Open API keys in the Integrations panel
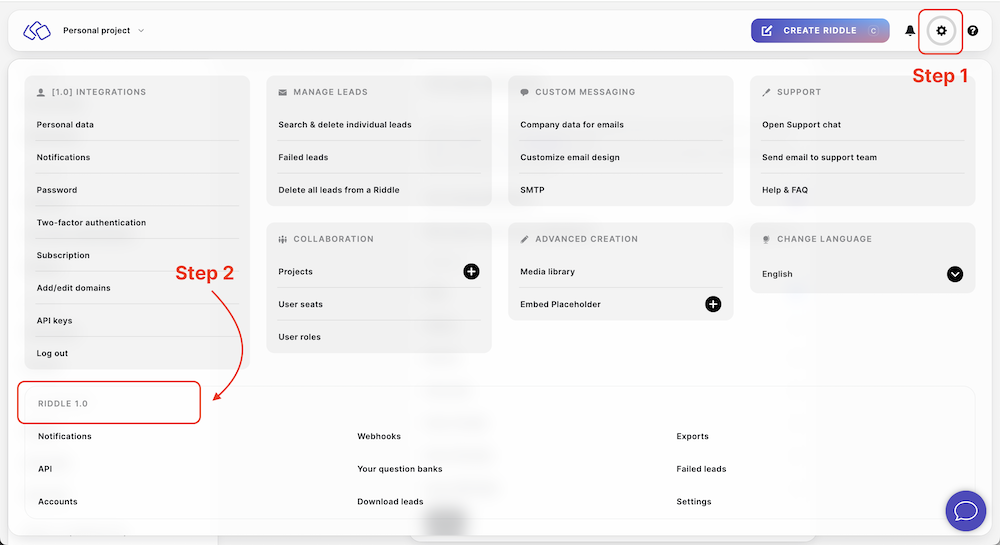This screenshot has width=1000, height=545. click(55, 321)
